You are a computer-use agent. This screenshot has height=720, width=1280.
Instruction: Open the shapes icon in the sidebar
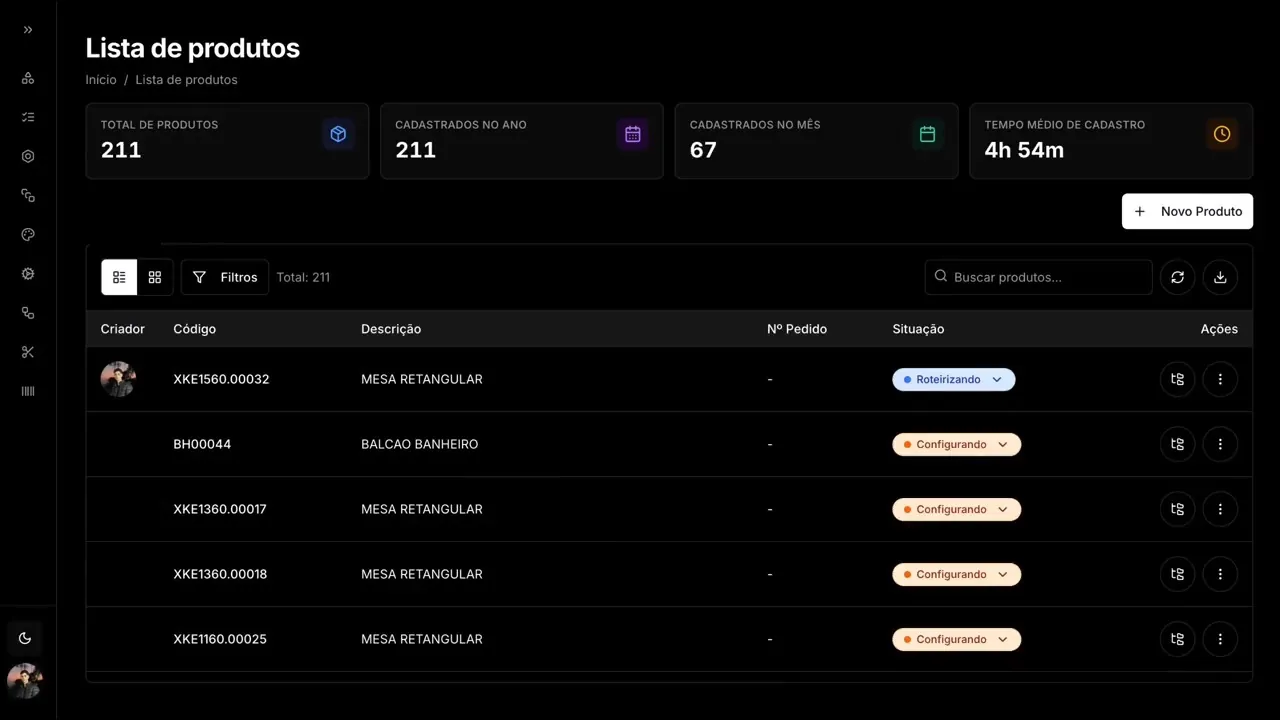point(28,78)
